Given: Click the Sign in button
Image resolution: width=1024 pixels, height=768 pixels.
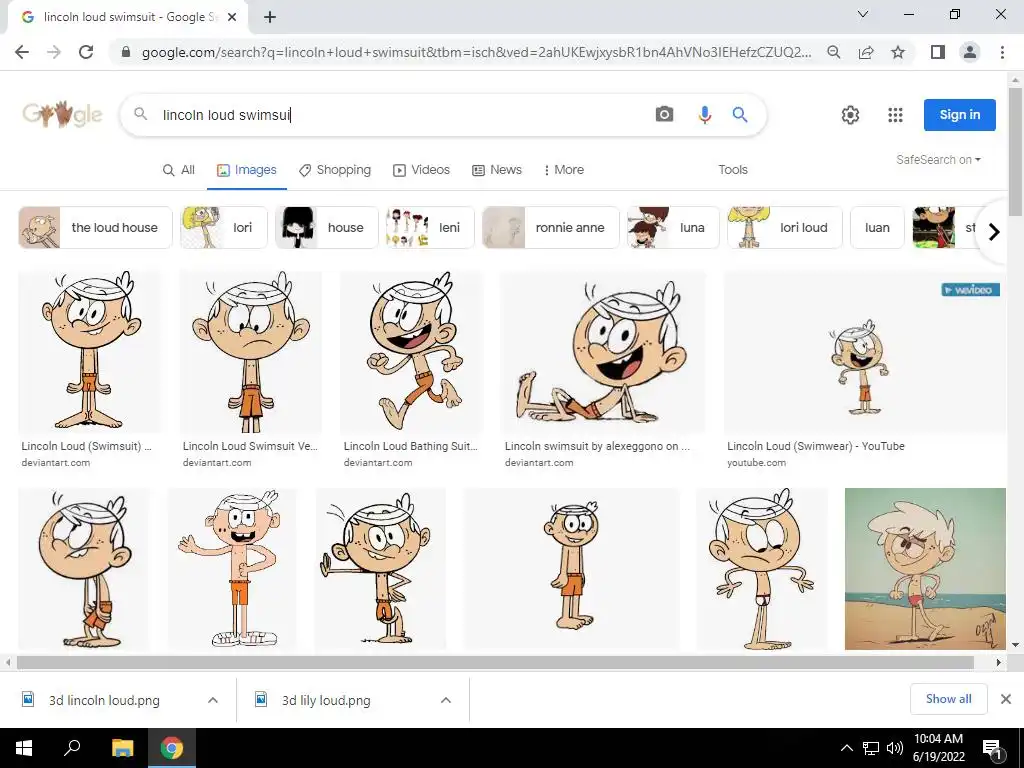Looking at the screenshot, I should coord(959,115).
